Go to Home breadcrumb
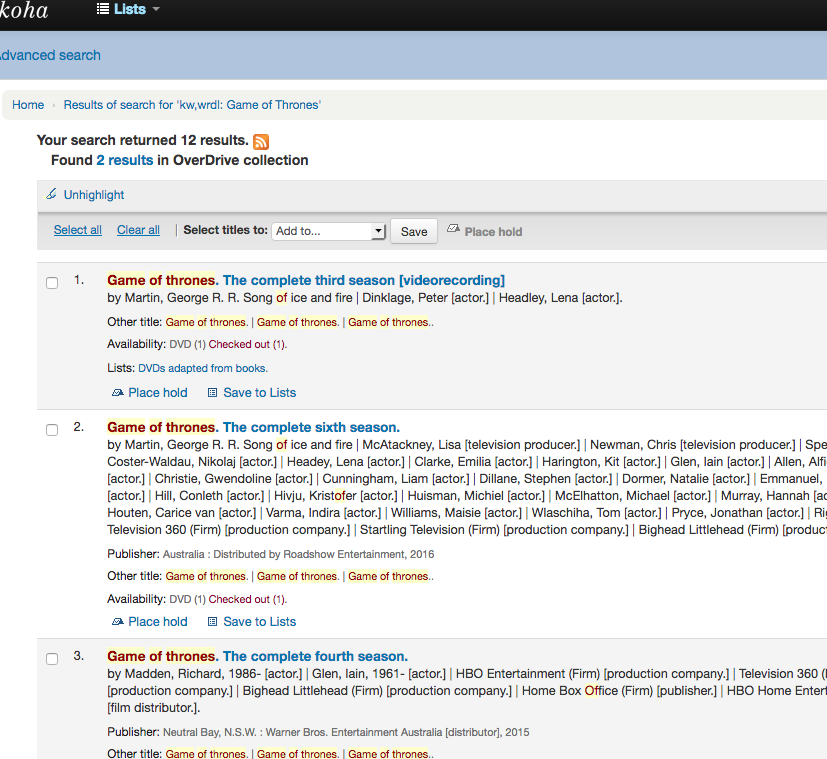The width and height of the screenshot is (827, 759). tap(28, 105)
